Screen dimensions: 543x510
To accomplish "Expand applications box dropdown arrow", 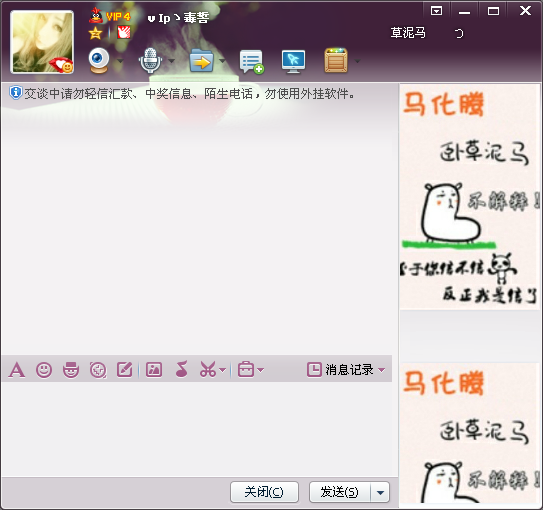I will [357, 61].
